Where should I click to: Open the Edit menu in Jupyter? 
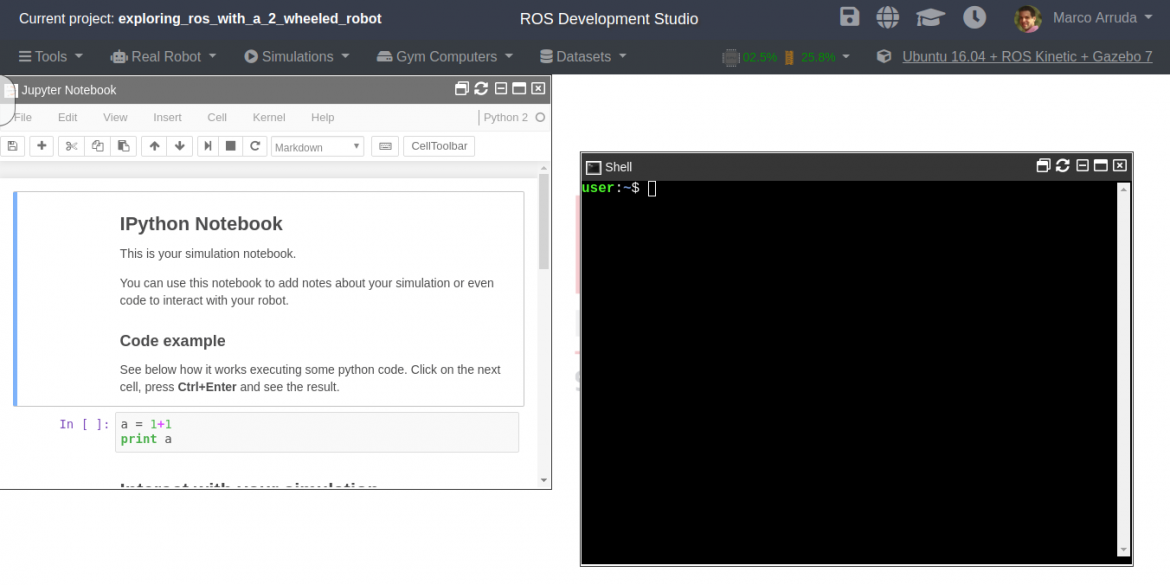[68, 117]
